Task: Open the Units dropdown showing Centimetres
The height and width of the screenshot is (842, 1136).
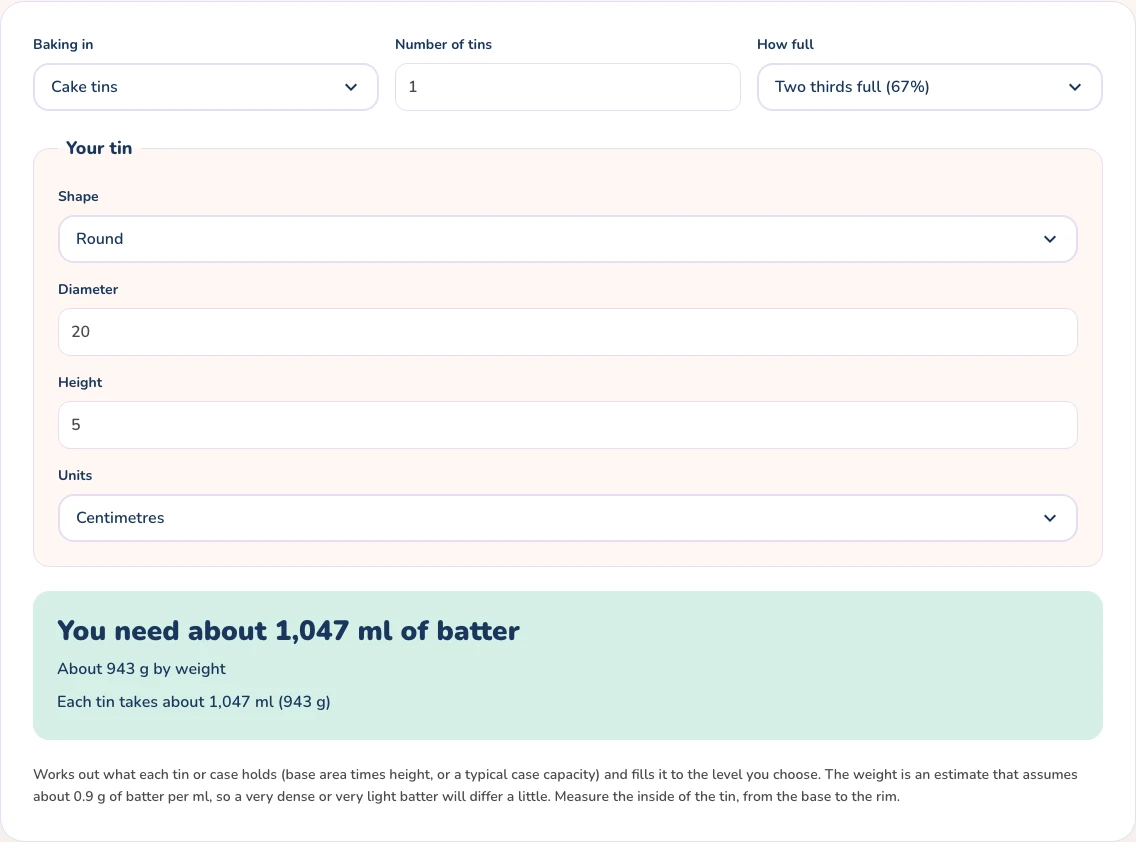Action: (567, 518)
